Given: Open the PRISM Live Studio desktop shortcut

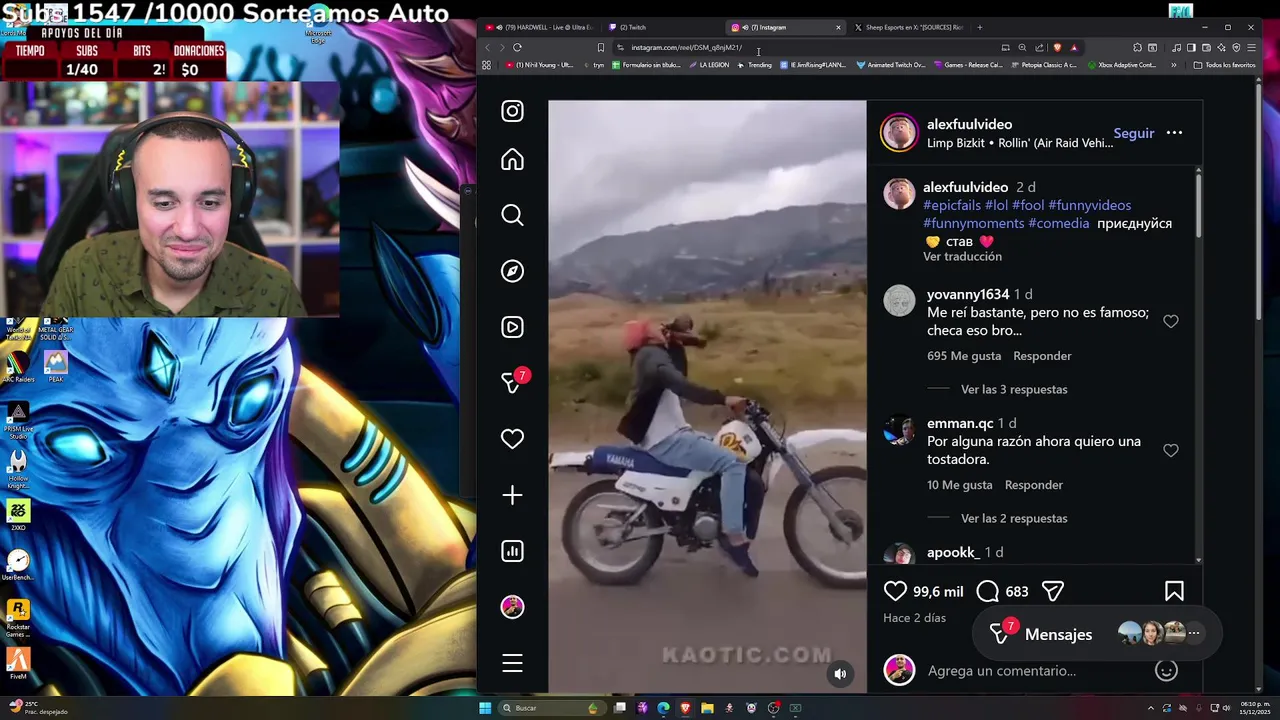Looking at the screenshot, I should 18,419.
